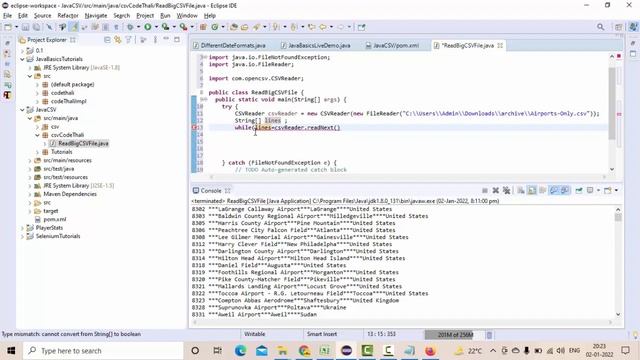Image resolution: width=640 pixels, height=360 pixels.
Task: Click the Windows taskbar search box
Action: (103, 351)
